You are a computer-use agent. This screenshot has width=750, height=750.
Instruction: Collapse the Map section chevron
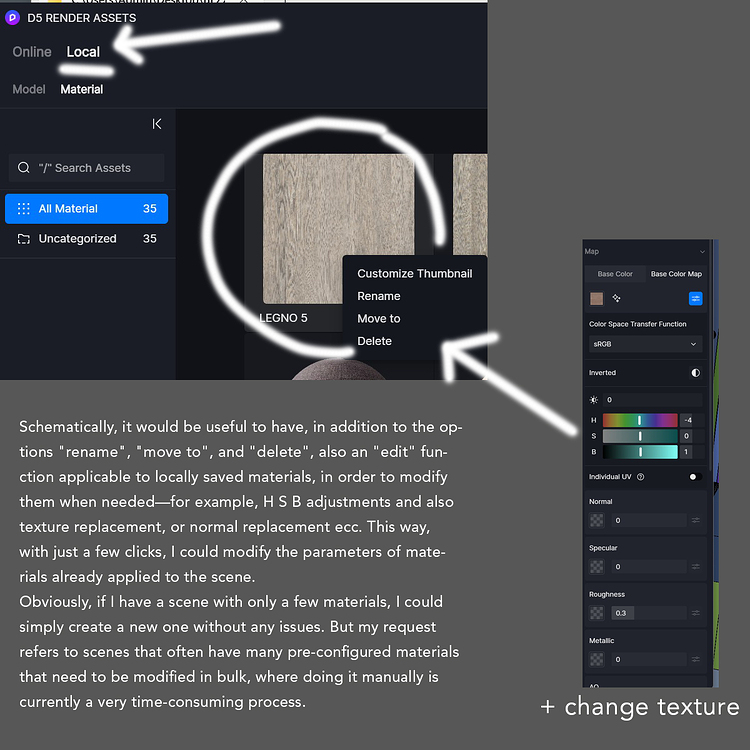702,252
